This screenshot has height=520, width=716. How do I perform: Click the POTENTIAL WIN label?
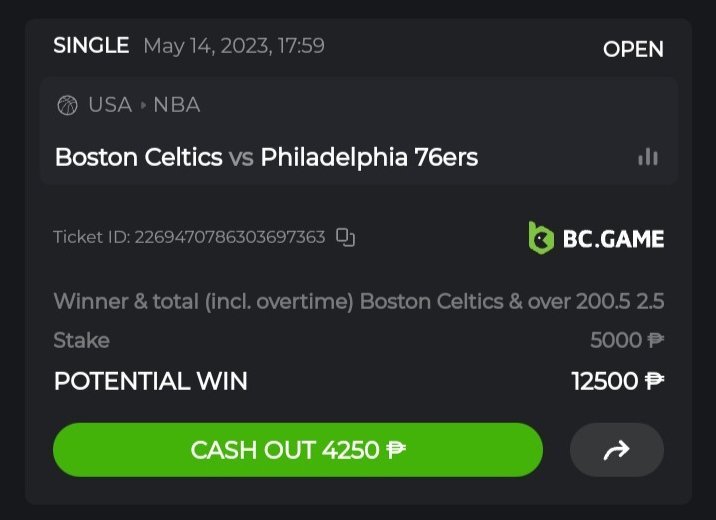coord(150,381)
